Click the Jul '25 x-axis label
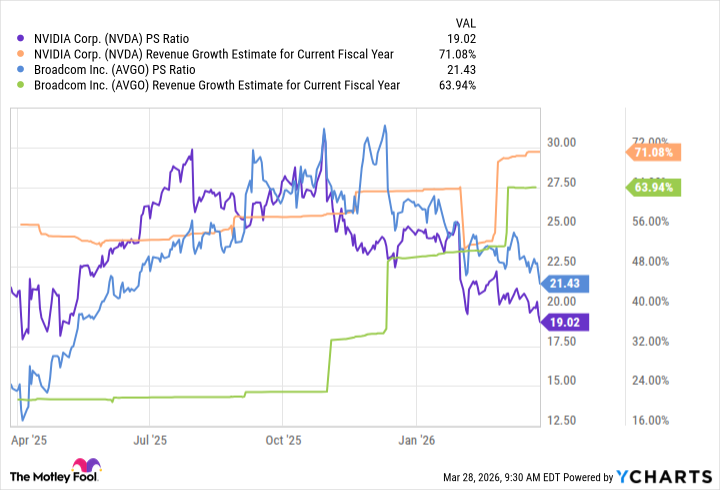 (x=147, y=438)
